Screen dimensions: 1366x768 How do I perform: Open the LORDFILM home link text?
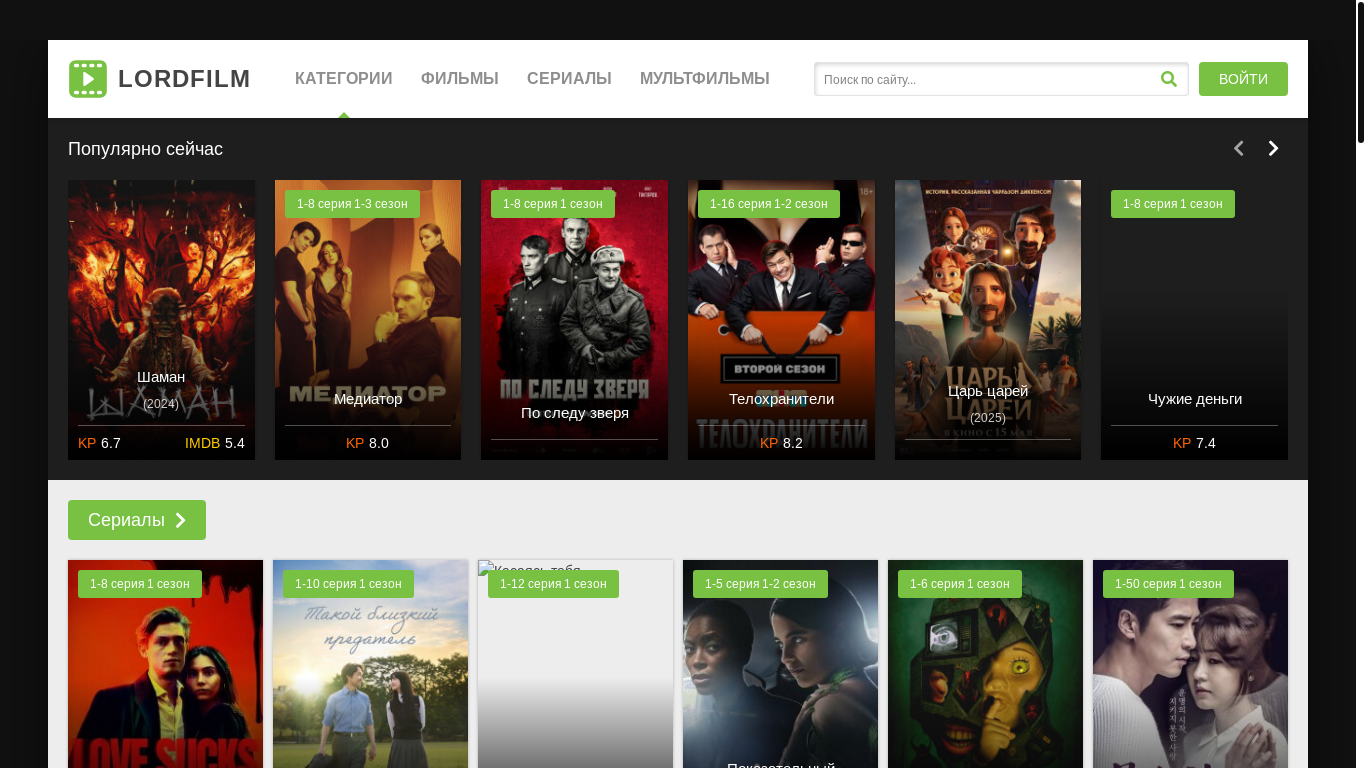point(184,79)
